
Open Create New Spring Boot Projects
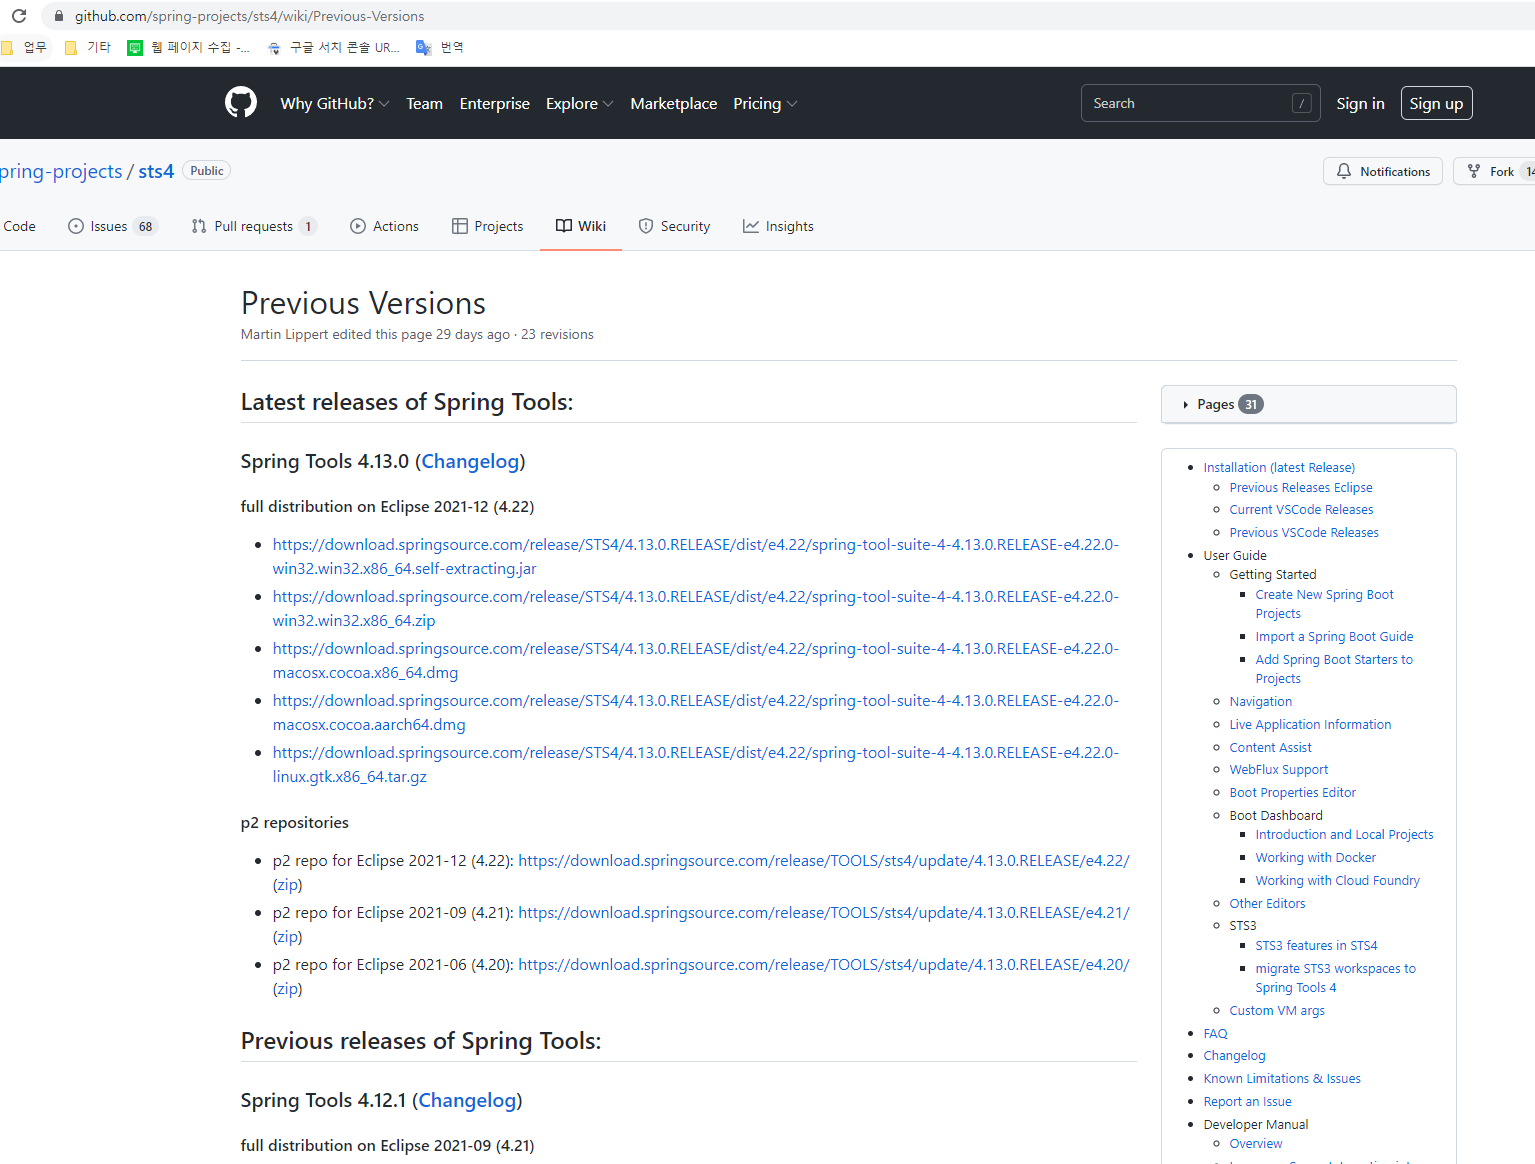tap(1324, 604)
